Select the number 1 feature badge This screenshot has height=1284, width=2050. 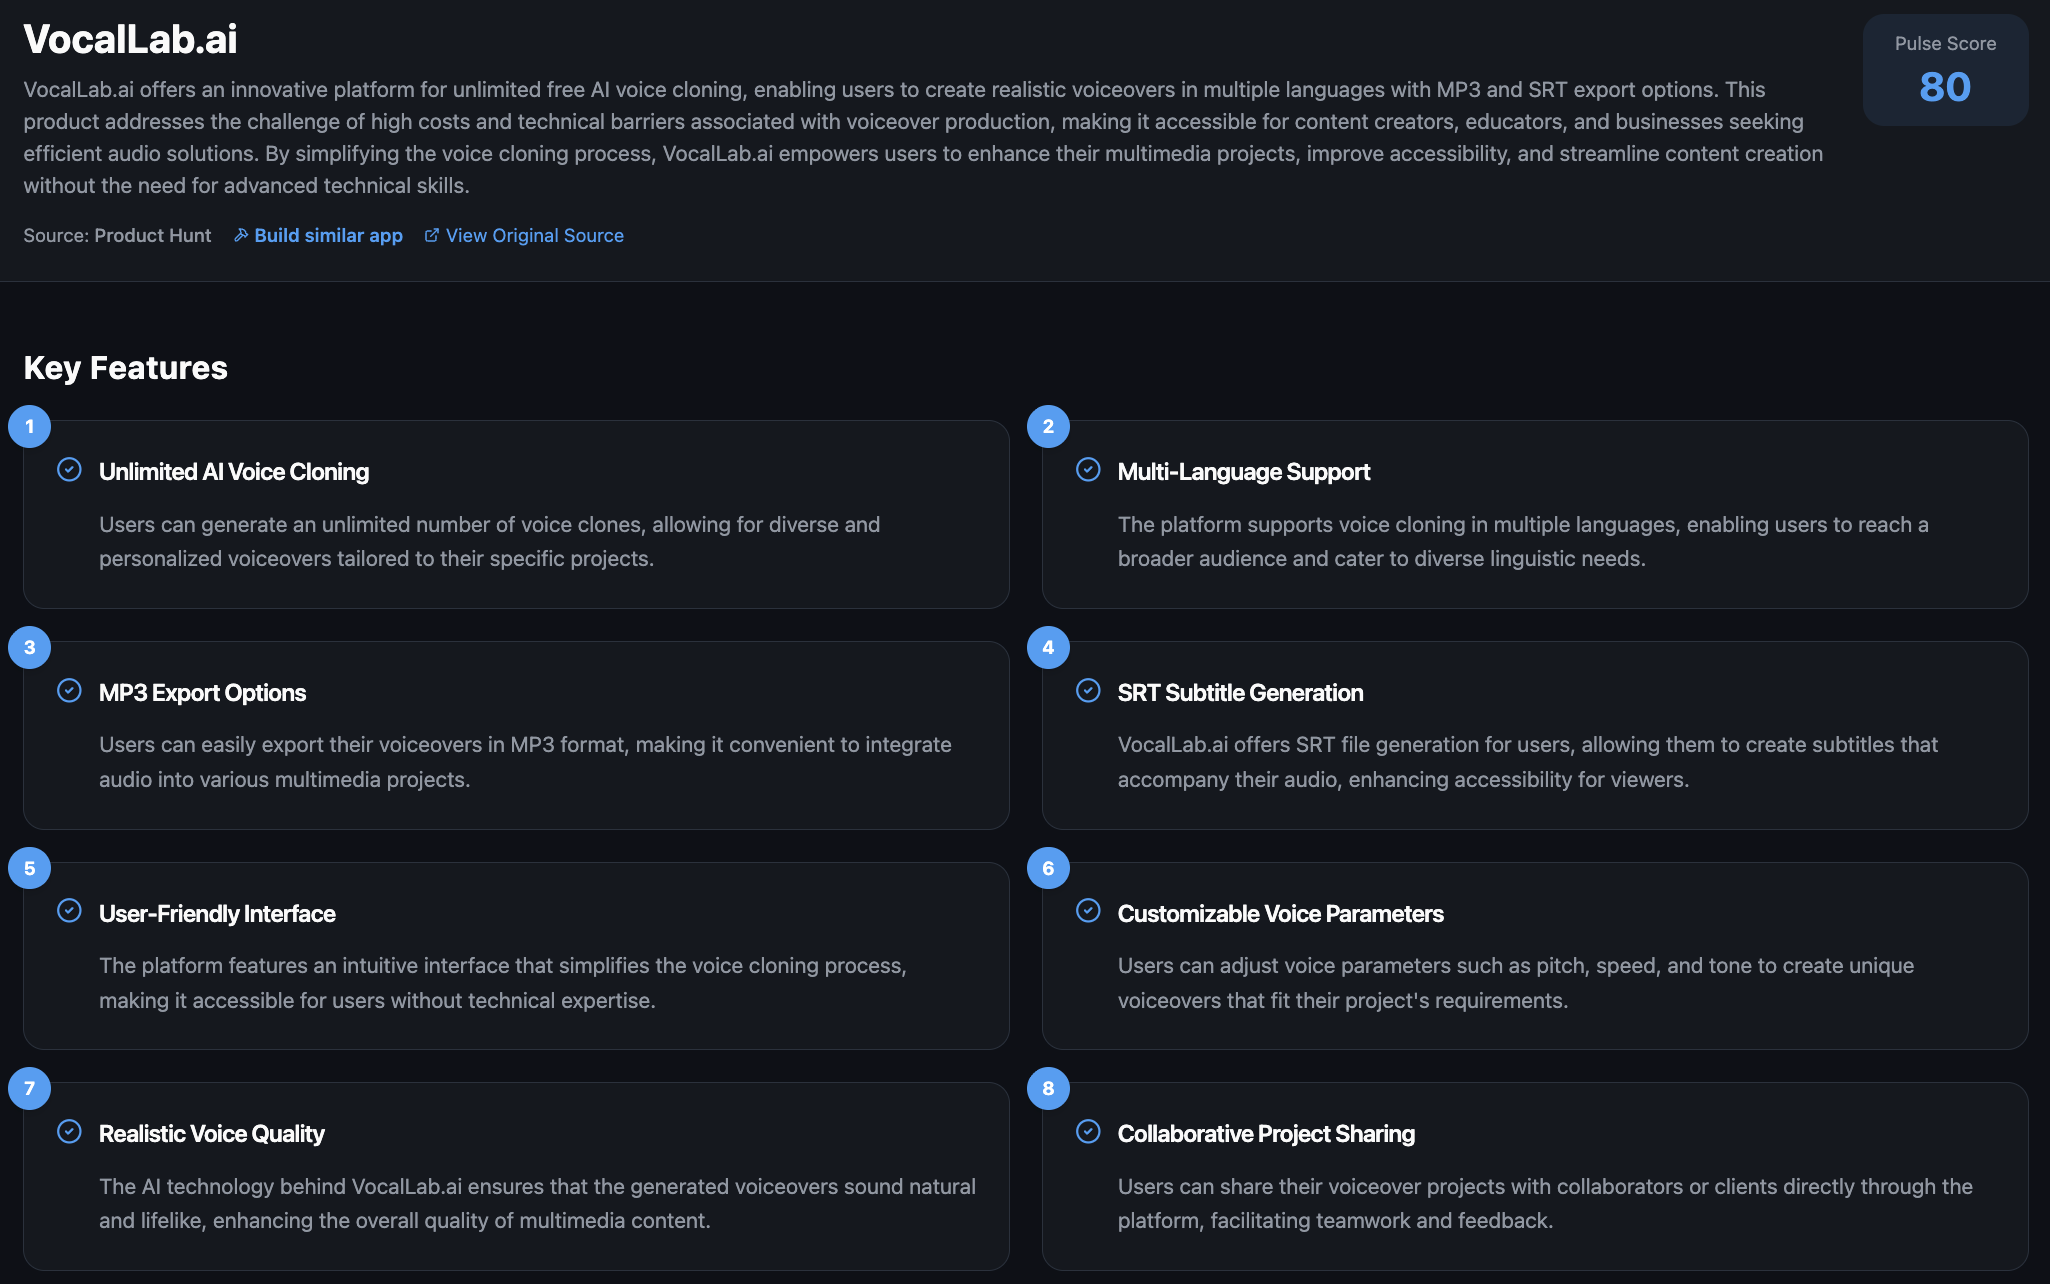pos(30,427)
